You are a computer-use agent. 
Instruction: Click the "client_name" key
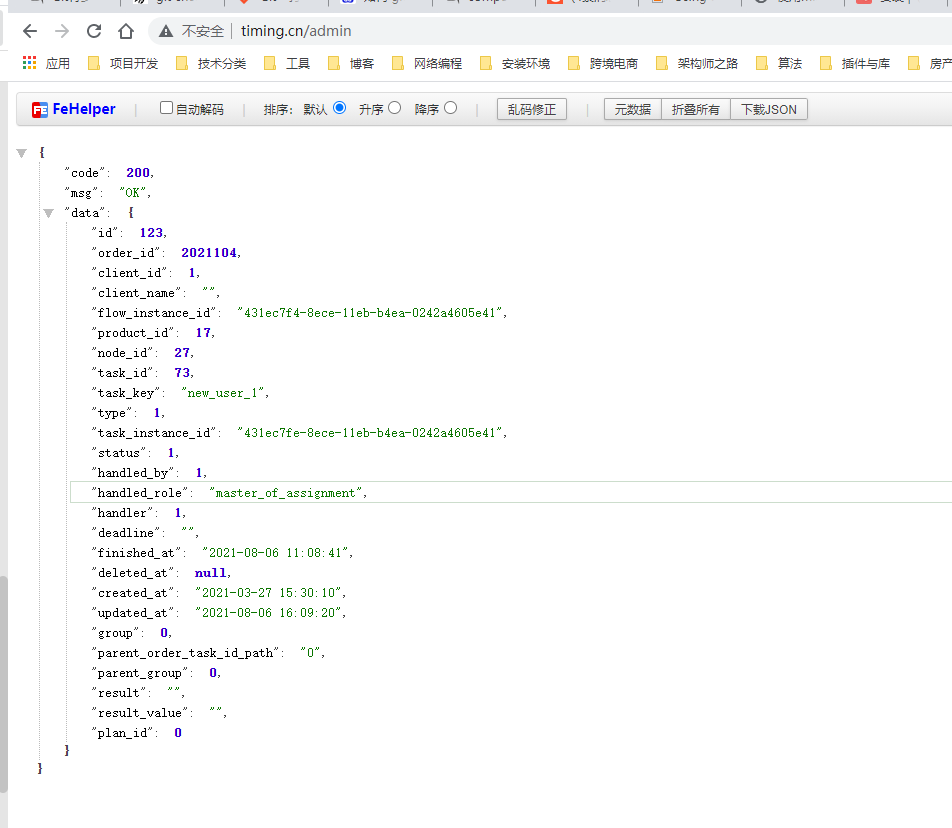pos(136,293)
